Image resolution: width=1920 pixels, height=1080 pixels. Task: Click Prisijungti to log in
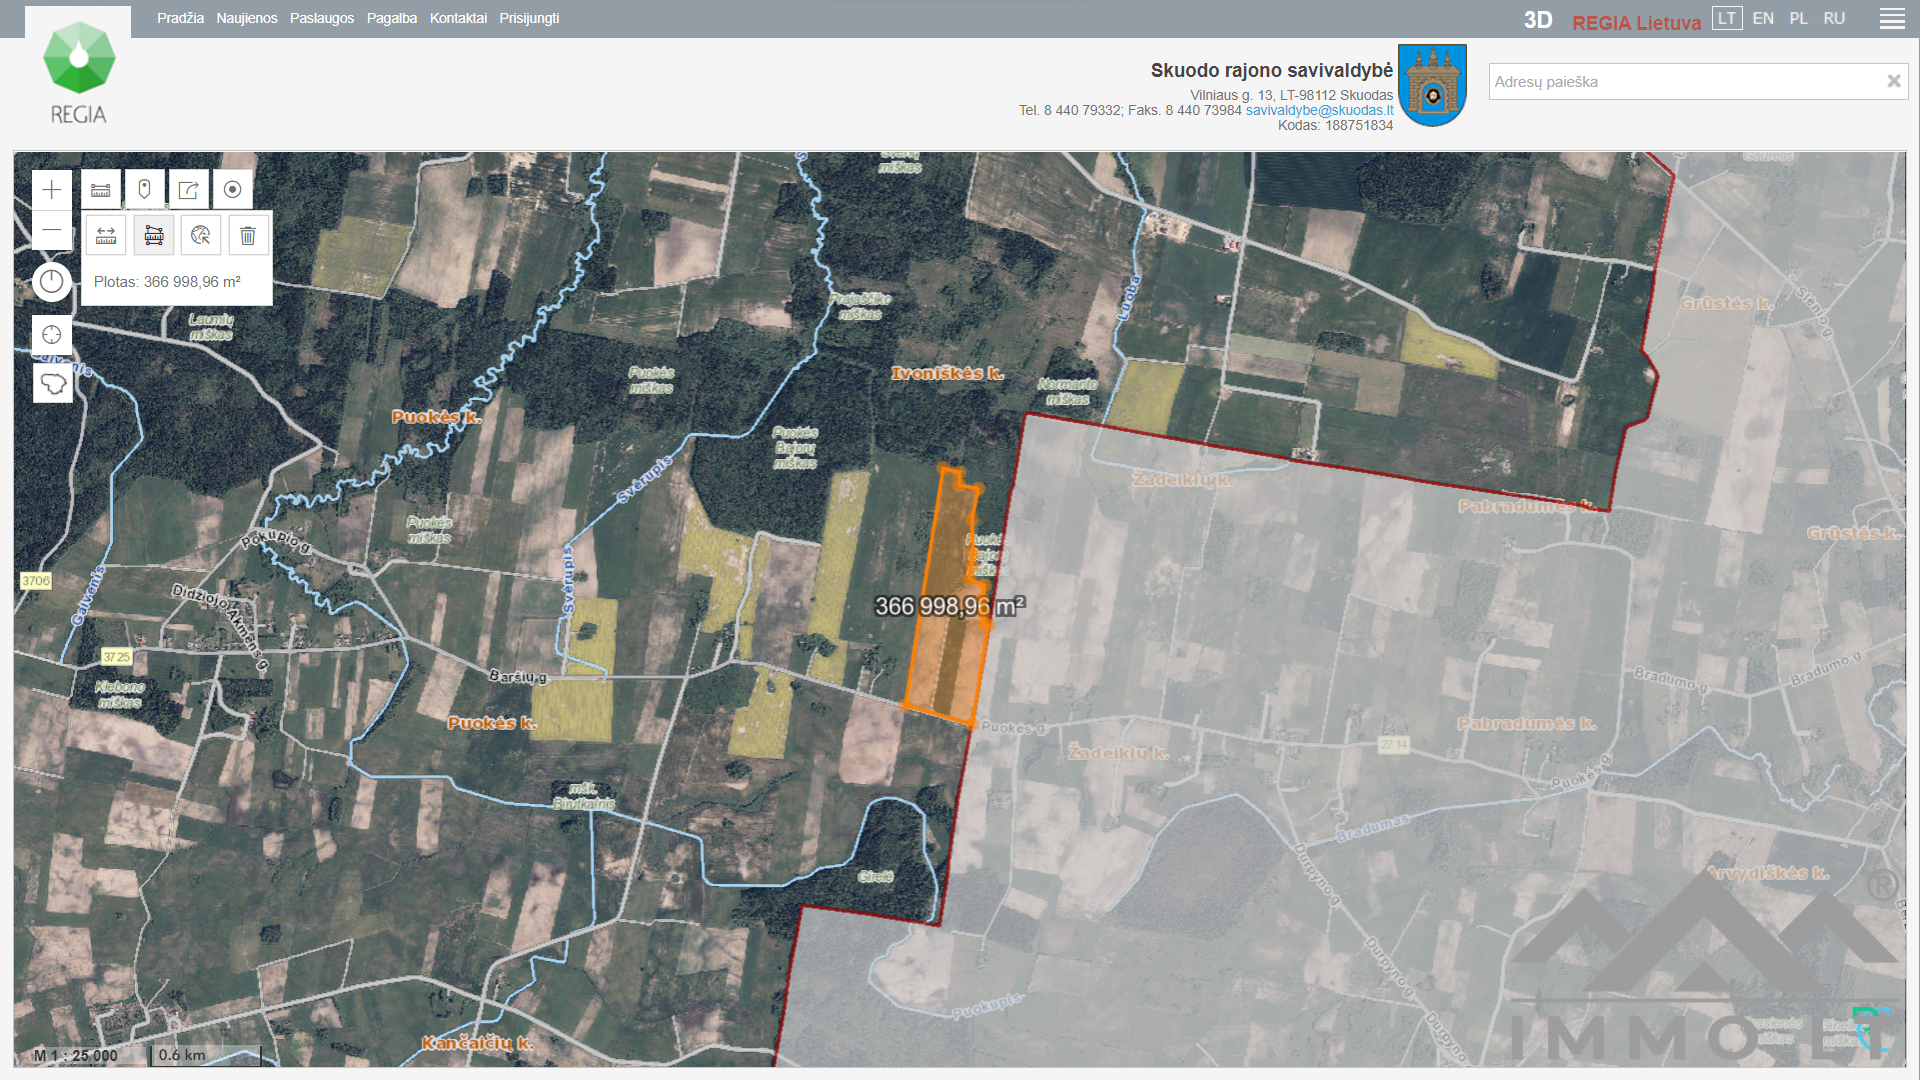click(x=529, y=18)
